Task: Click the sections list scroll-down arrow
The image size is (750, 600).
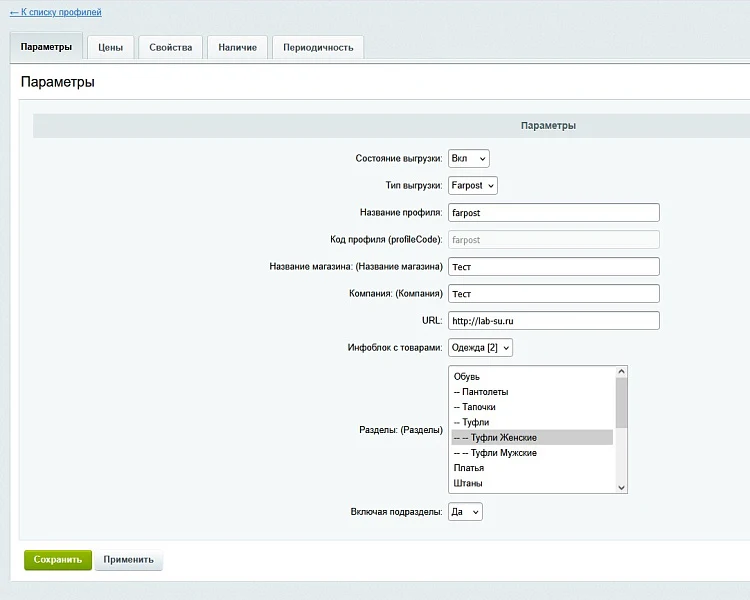Action: [621, 488]
